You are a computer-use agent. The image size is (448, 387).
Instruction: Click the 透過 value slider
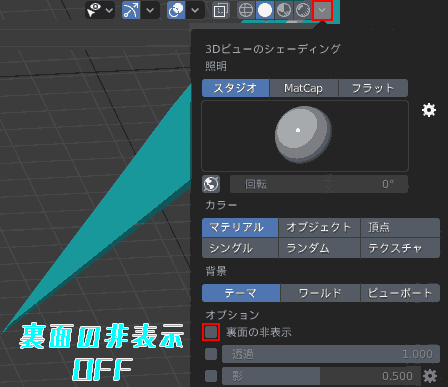click(331, 354)
